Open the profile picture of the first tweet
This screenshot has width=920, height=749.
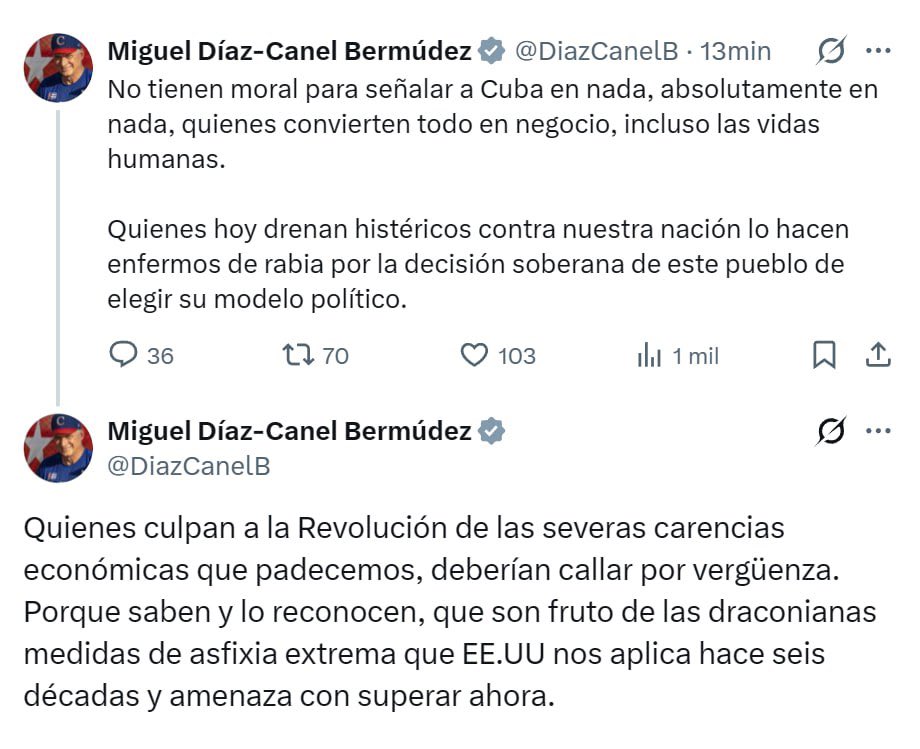(58, 68)
